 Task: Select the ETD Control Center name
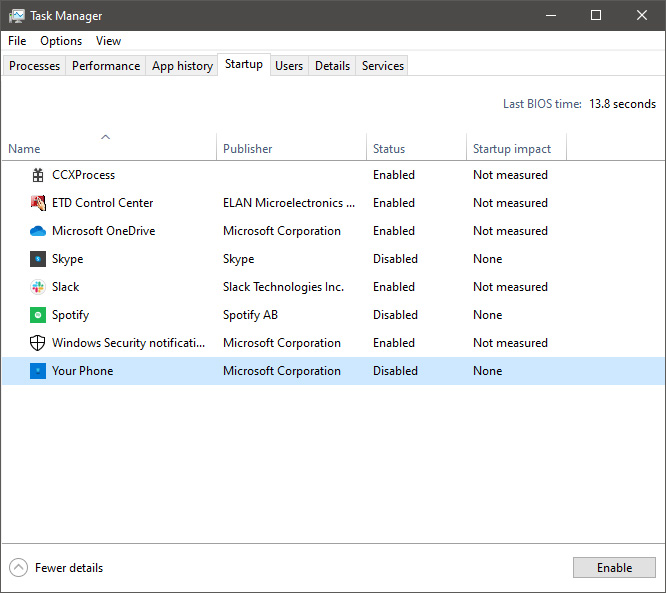[x=102, y=203]
